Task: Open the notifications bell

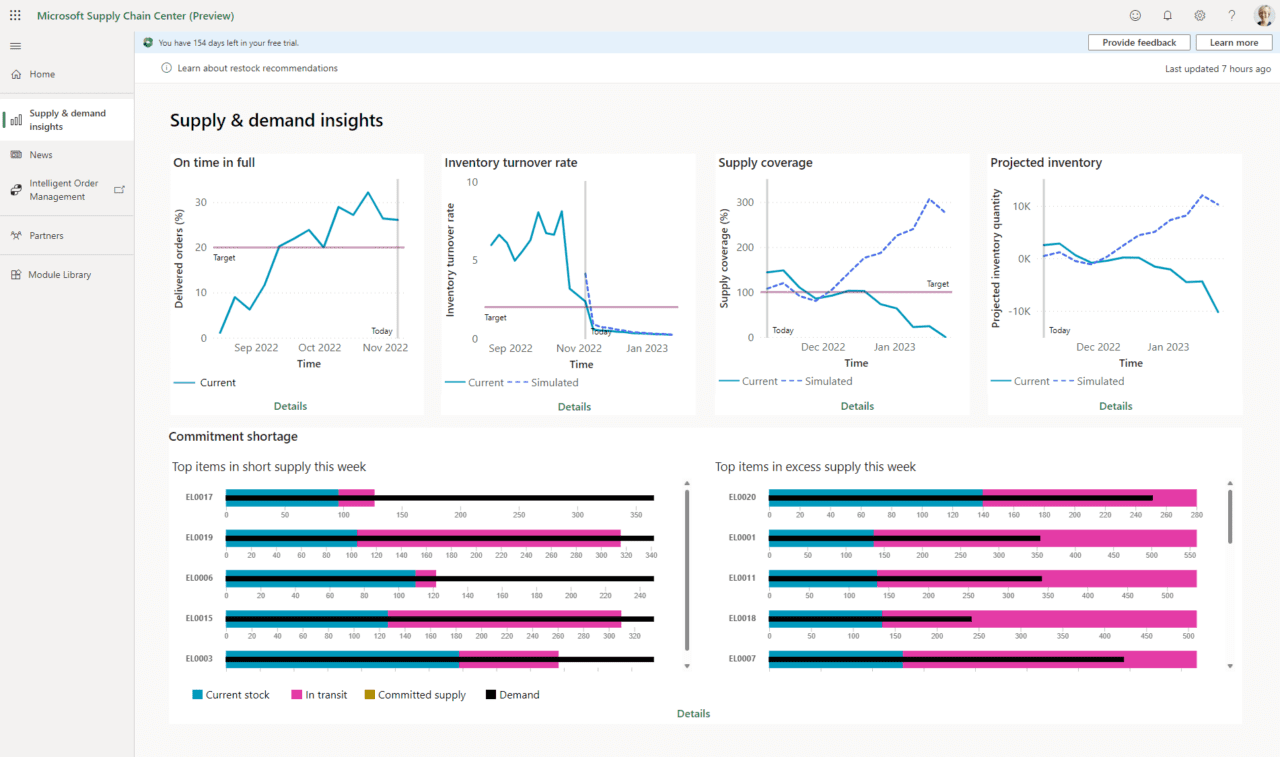Action: point(1167,15)
